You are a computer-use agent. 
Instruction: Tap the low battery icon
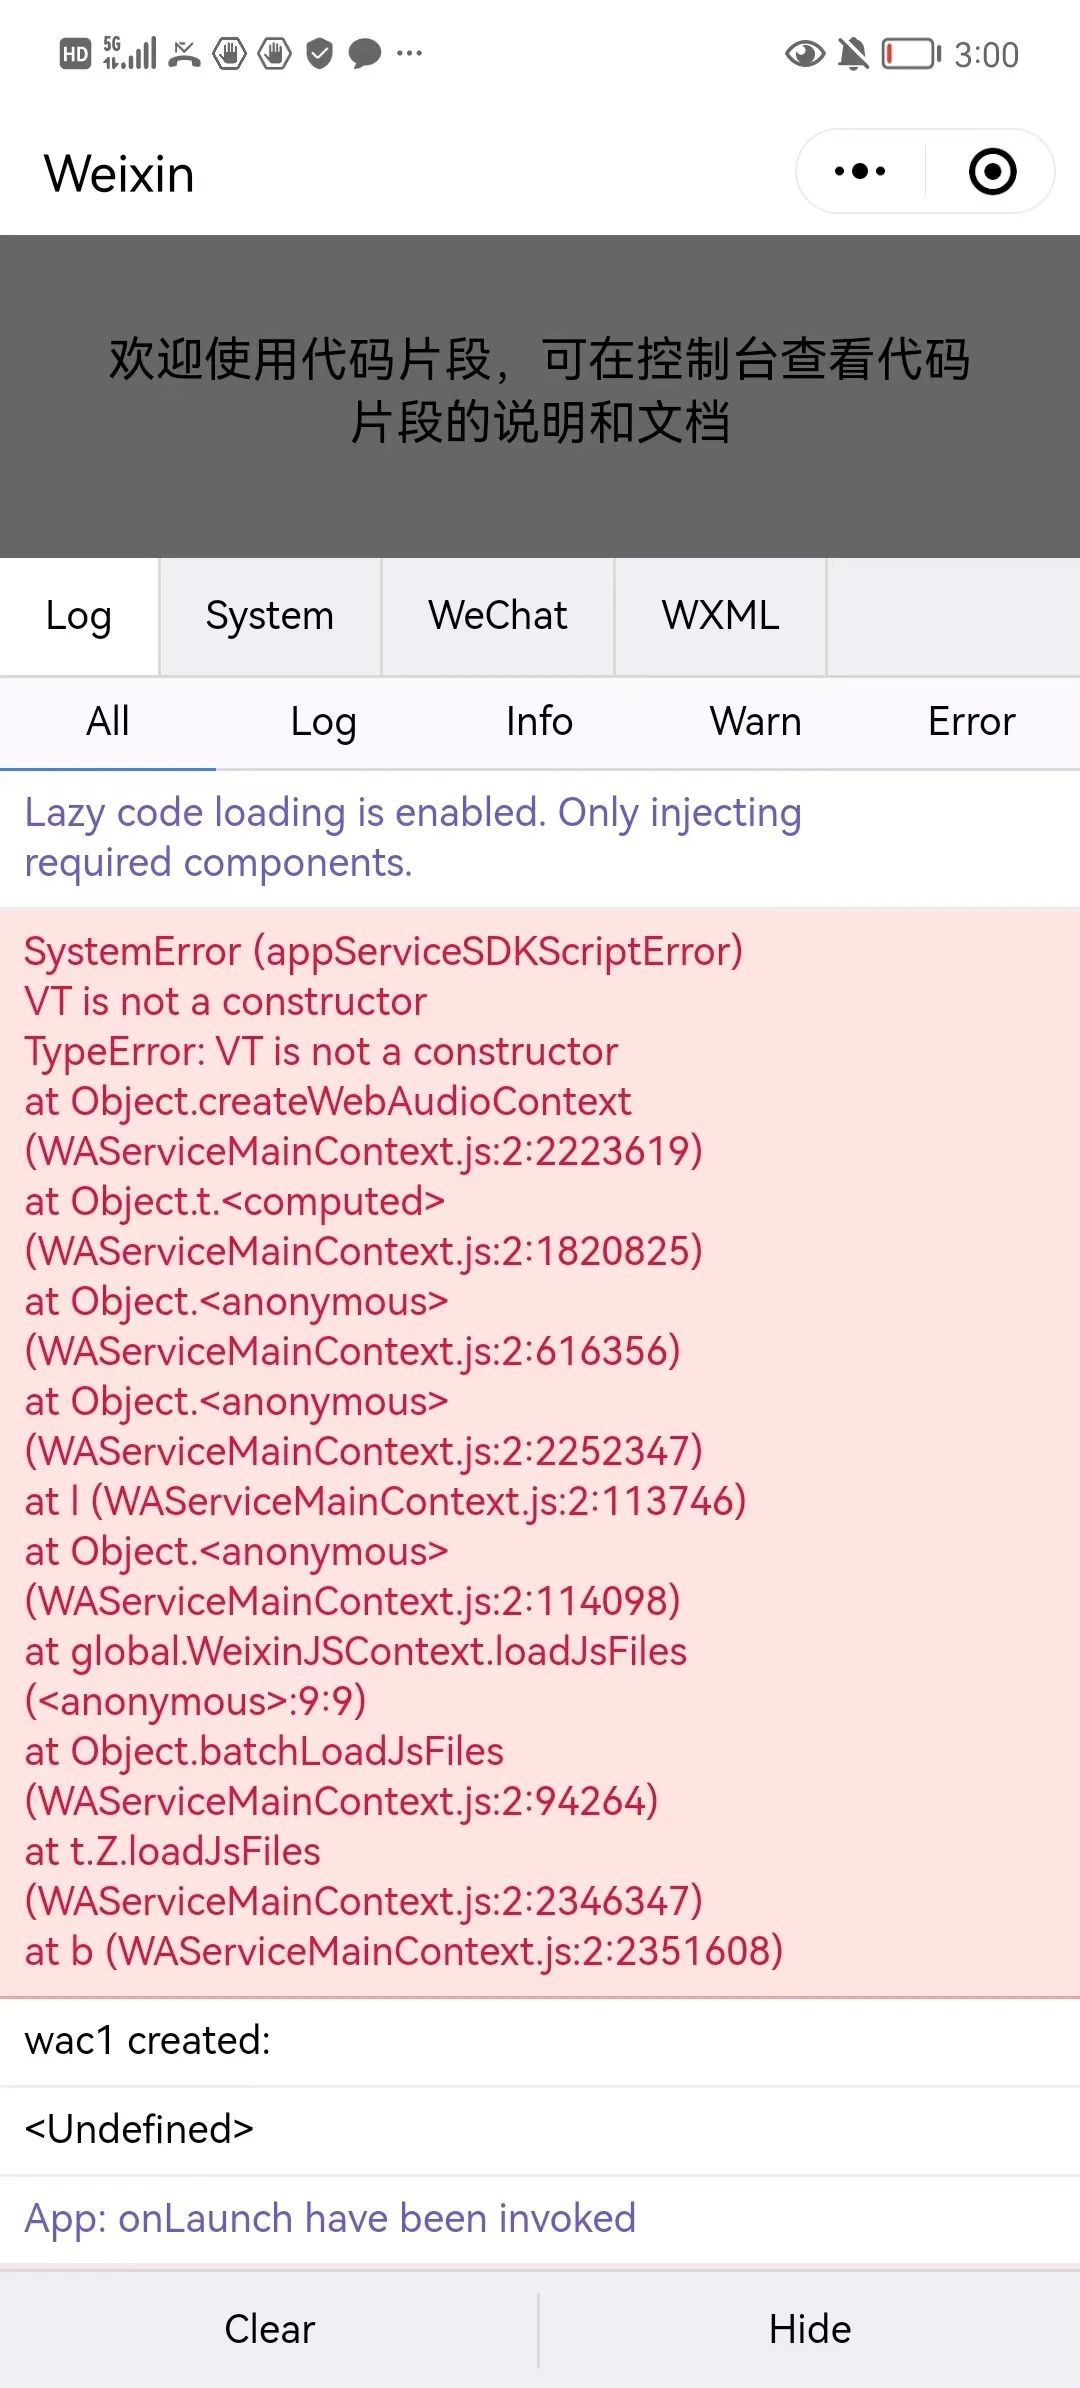pyautogui.click(x=911, y=53)
